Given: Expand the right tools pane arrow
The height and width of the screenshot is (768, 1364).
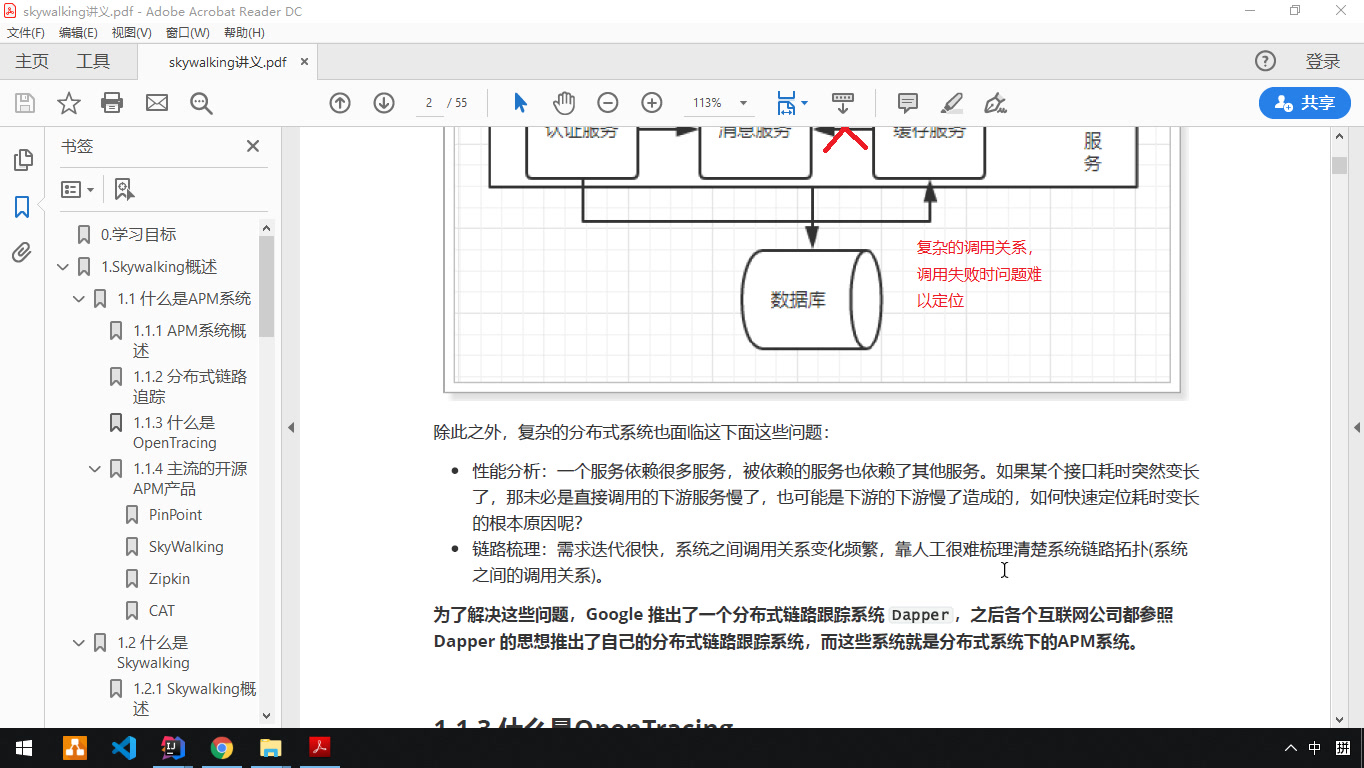Looking at the screenshot, I should point(1357,427).
